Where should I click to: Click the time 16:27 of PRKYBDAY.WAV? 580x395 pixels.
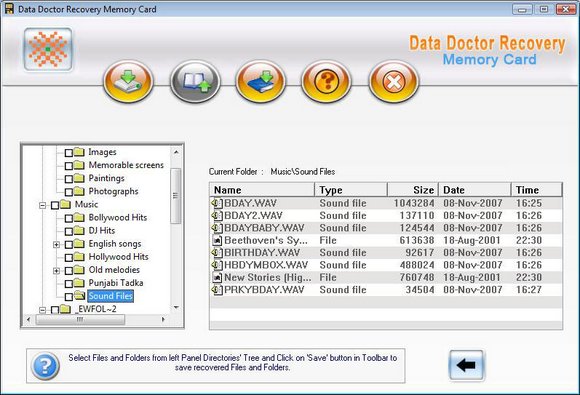coord(529,290)
